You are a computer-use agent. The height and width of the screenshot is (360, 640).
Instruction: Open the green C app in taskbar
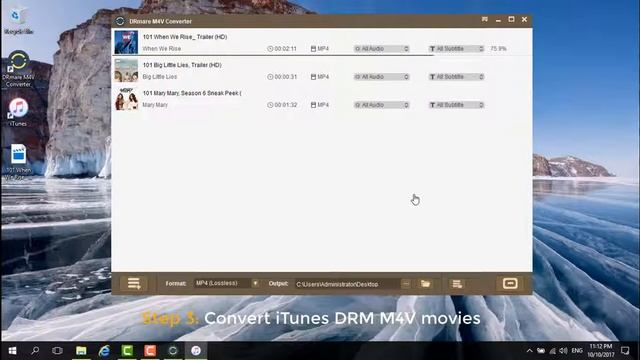pyautogui.click(x=127, y=351)
